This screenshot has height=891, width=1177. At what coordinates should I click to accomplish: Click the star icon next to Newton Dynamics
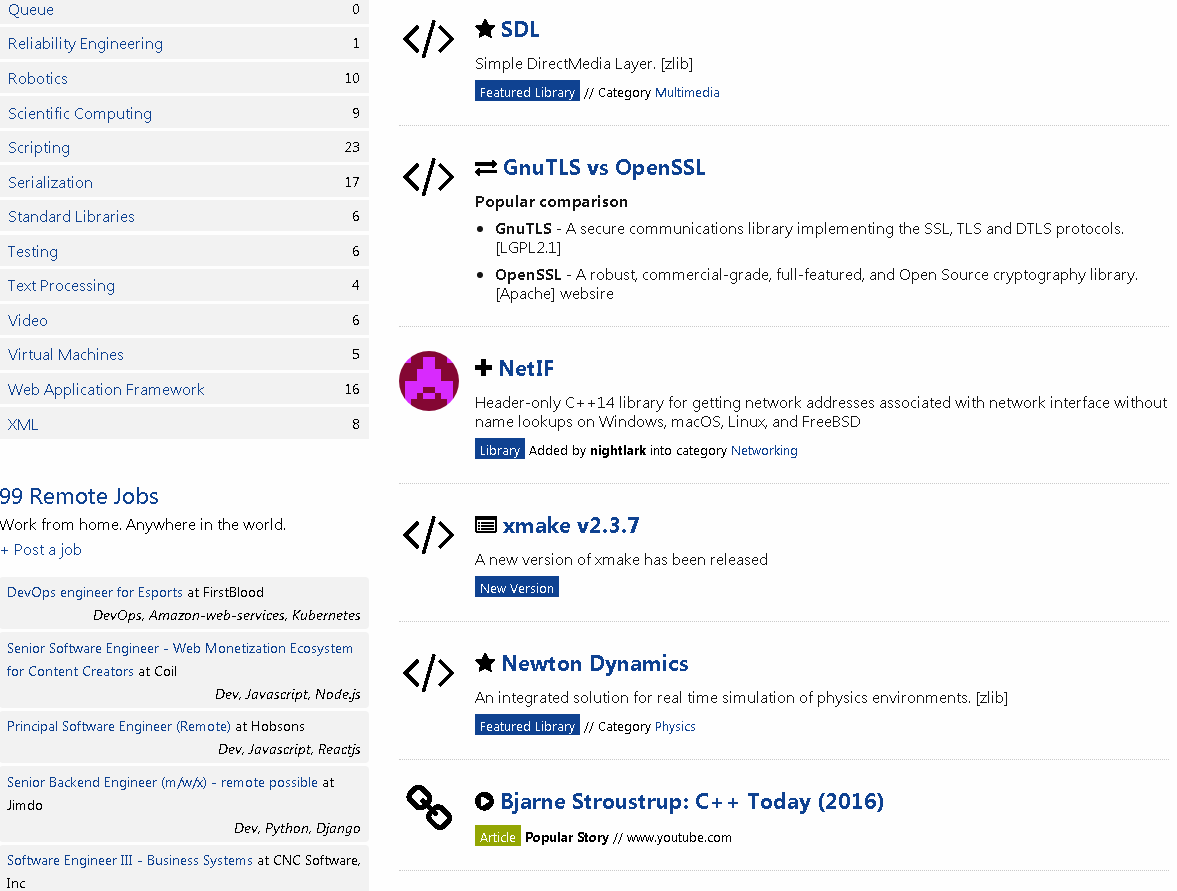pyautogui.click(x=486, y=661)
